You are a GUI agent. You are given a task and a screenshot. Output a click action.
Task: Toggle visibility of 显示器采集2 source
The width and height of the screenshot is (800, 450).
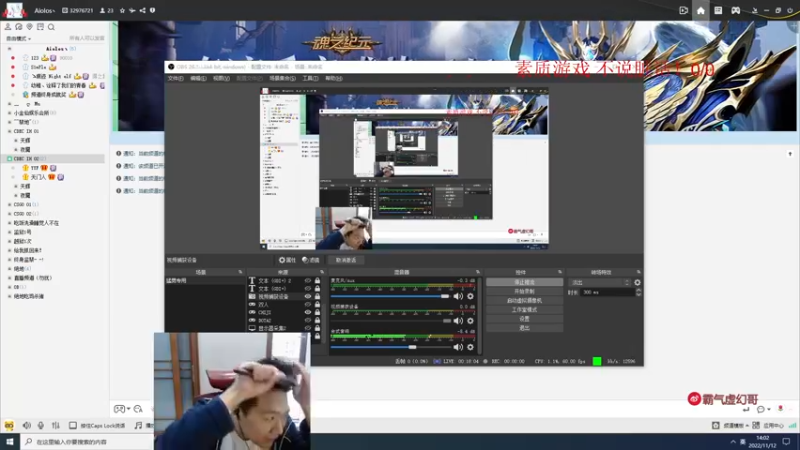307,328
